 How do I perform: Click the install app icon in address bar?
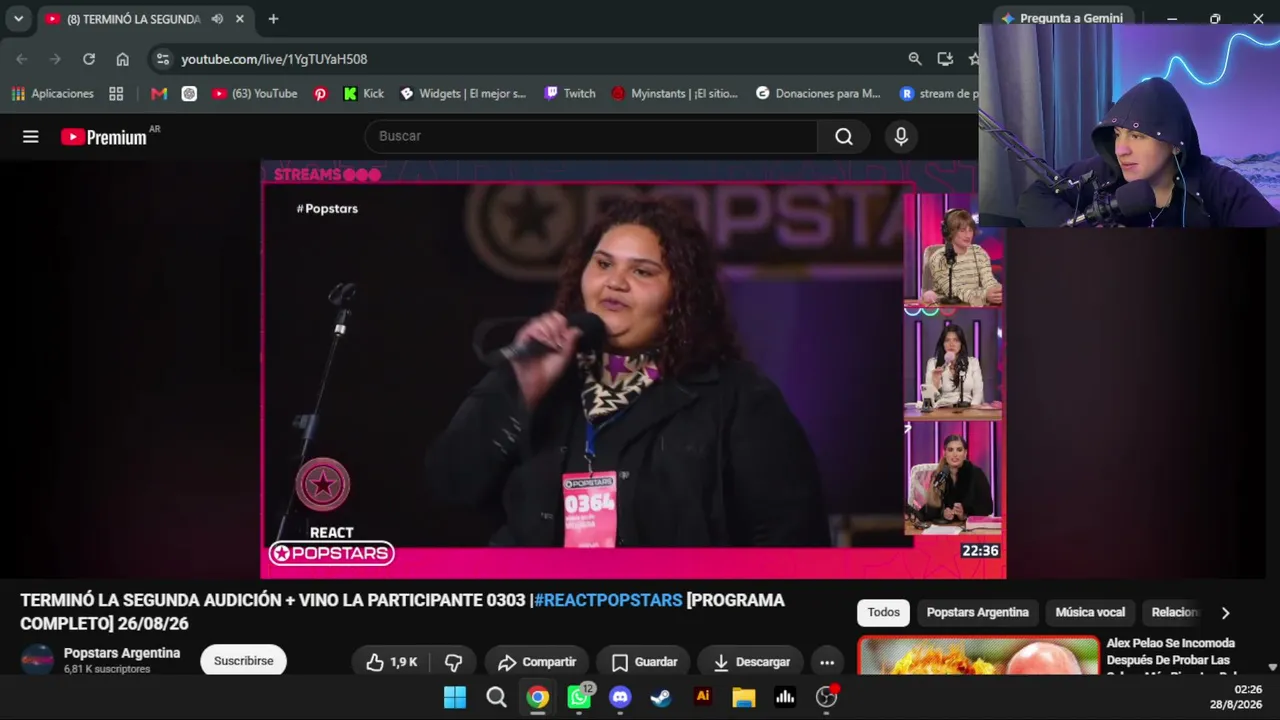(x=945, y=59)
